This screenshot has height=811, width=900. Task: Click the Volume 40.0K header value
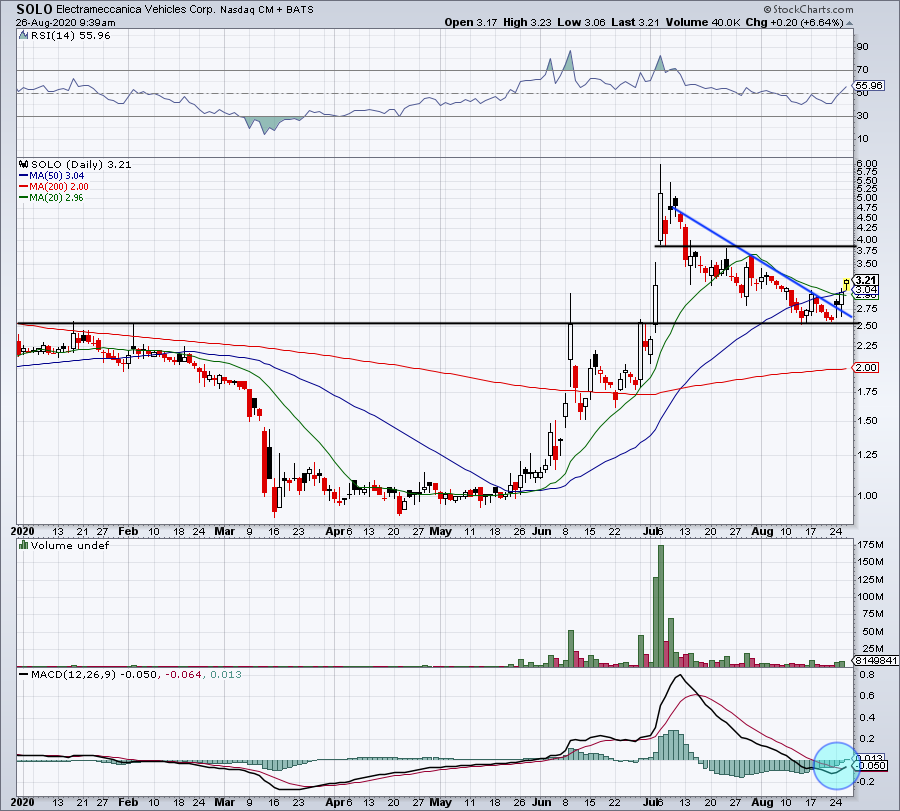[x=703, y=22]
